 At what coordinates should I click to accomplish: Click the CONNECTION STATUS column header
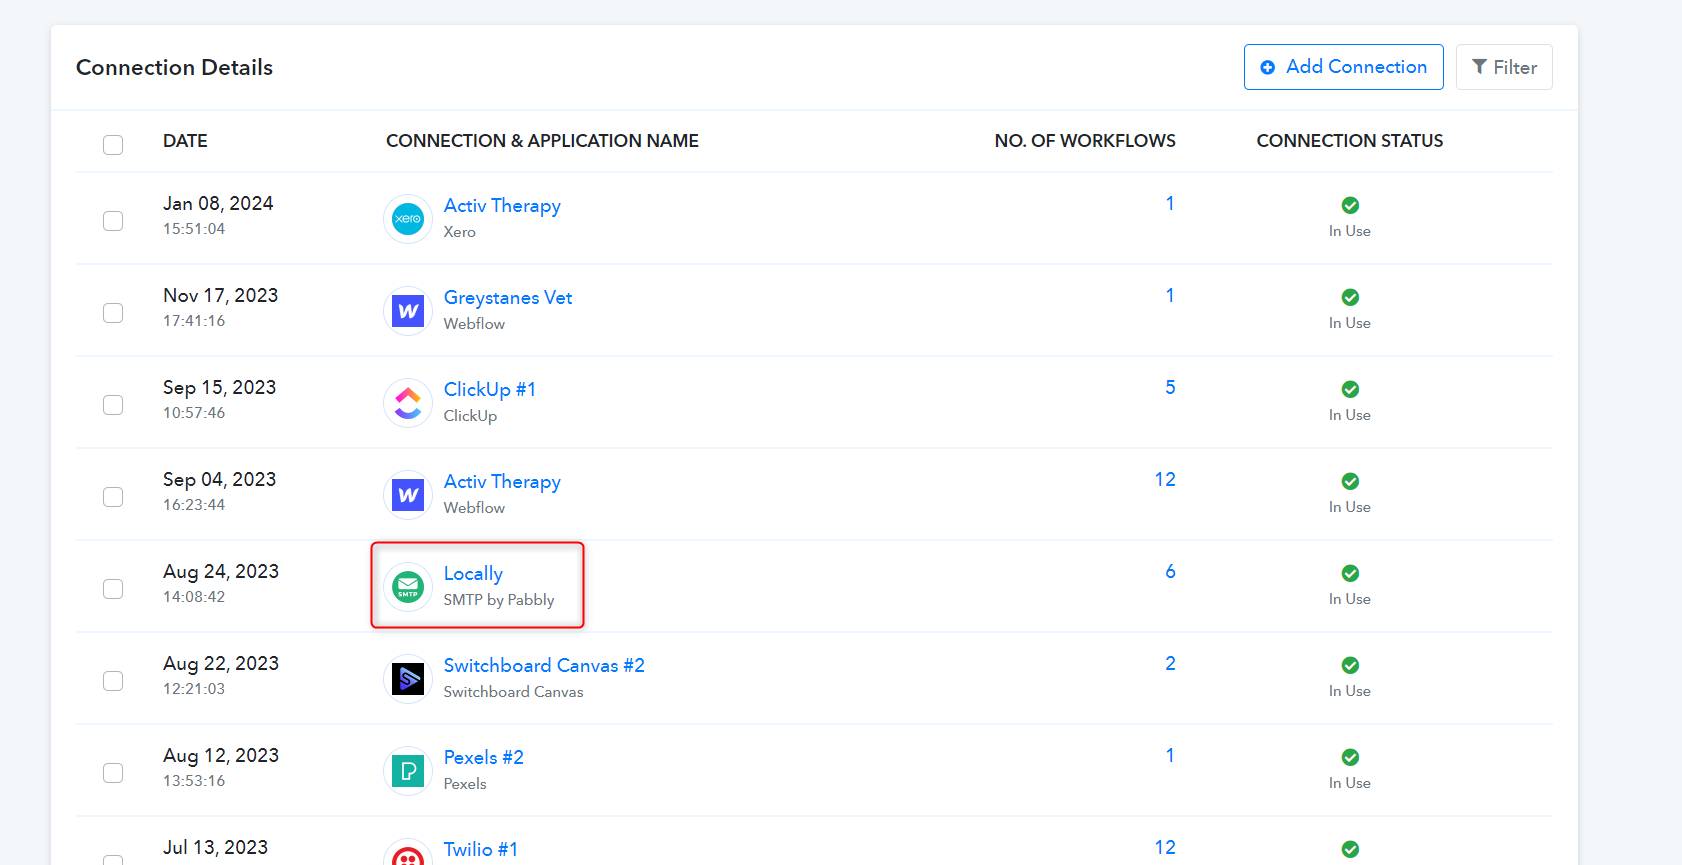coord(1350,141)
